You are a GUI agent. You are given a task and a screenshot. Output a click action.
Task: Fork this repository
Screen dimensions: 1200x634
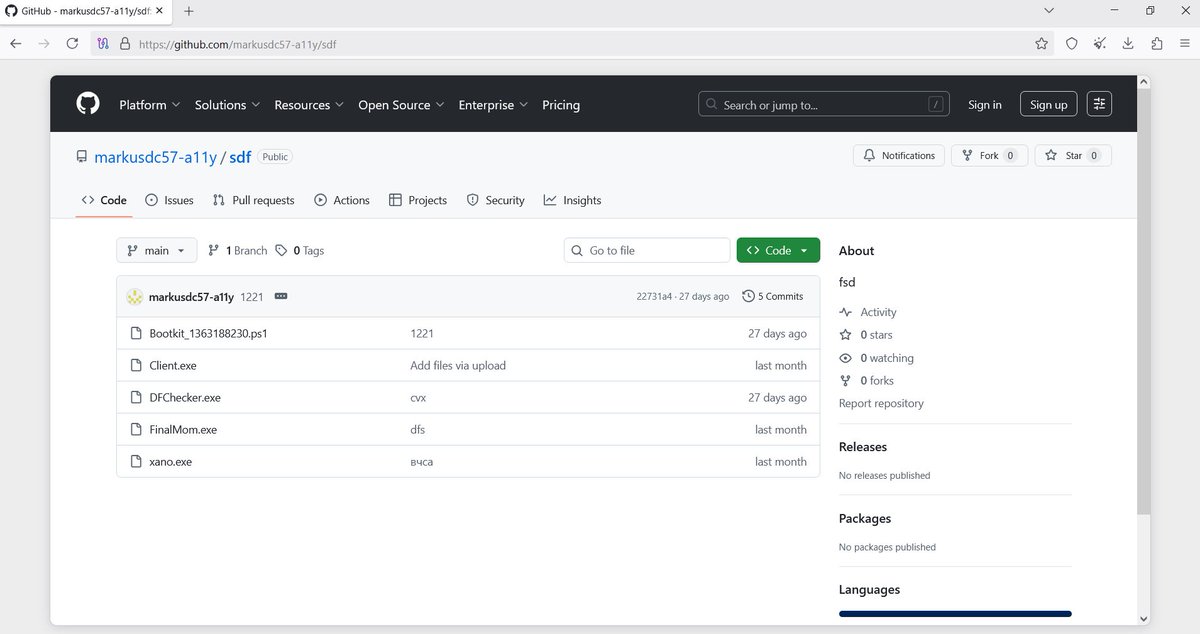pyautogui.click(x=990, y=156)
